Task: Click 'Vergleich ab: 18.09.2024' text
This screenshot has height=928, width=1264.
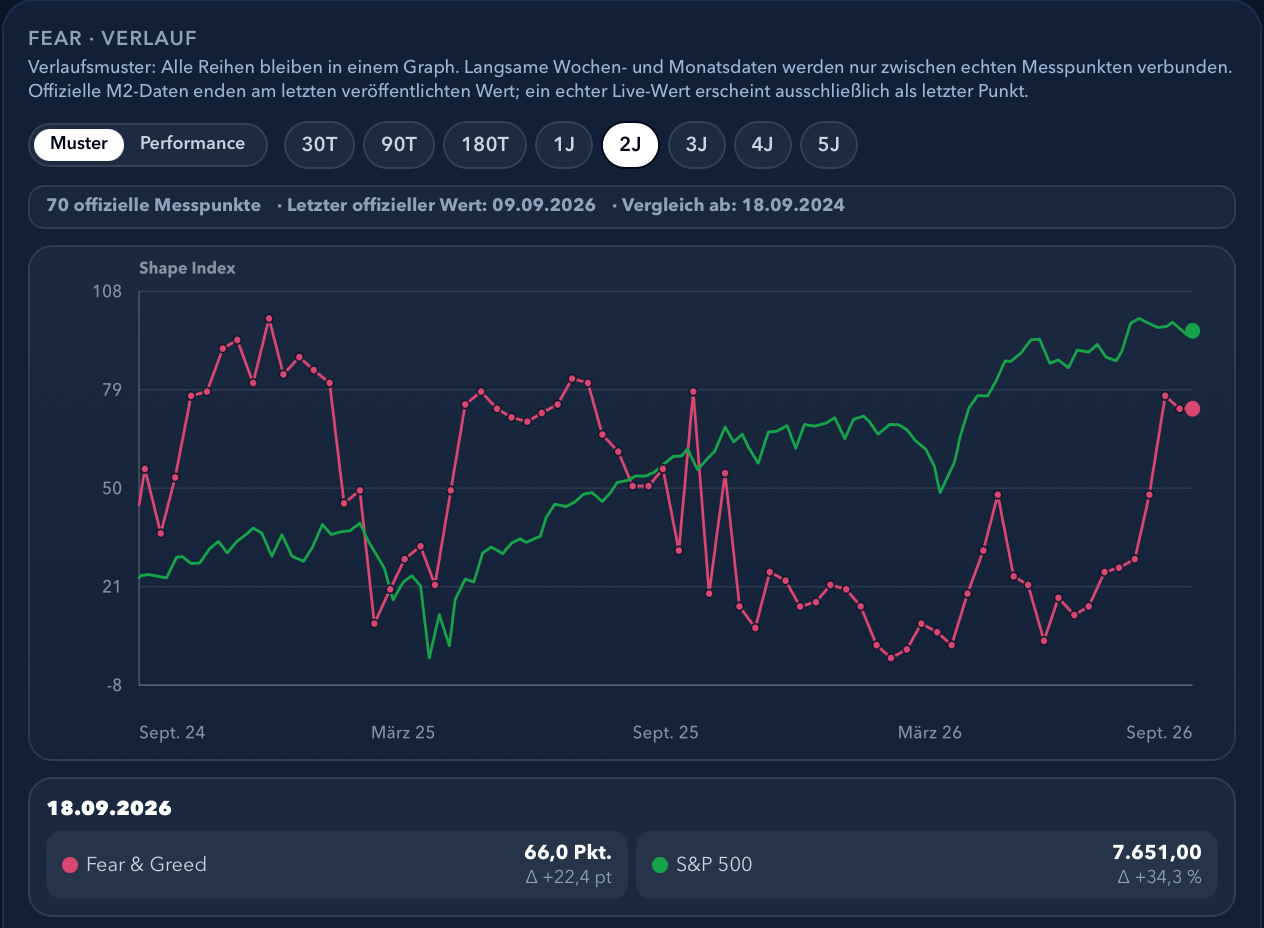Action: coord(733,206)
